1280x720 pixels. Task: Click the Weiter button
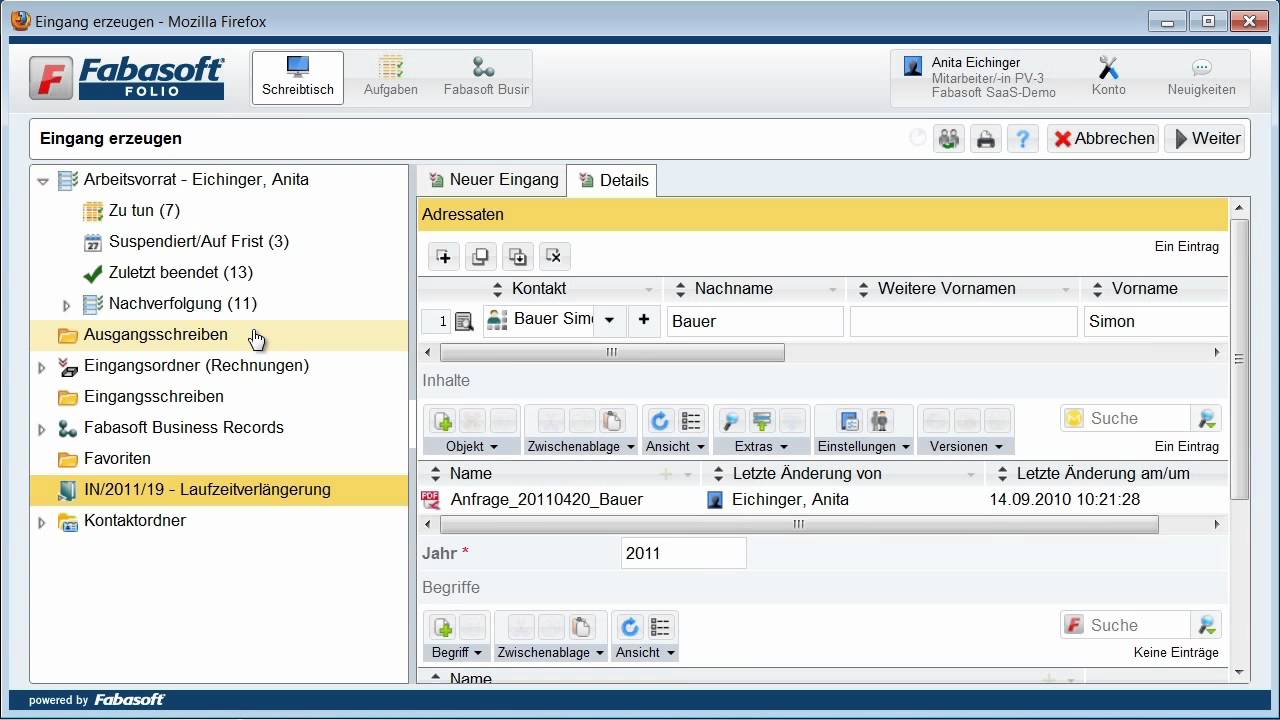1206,139
